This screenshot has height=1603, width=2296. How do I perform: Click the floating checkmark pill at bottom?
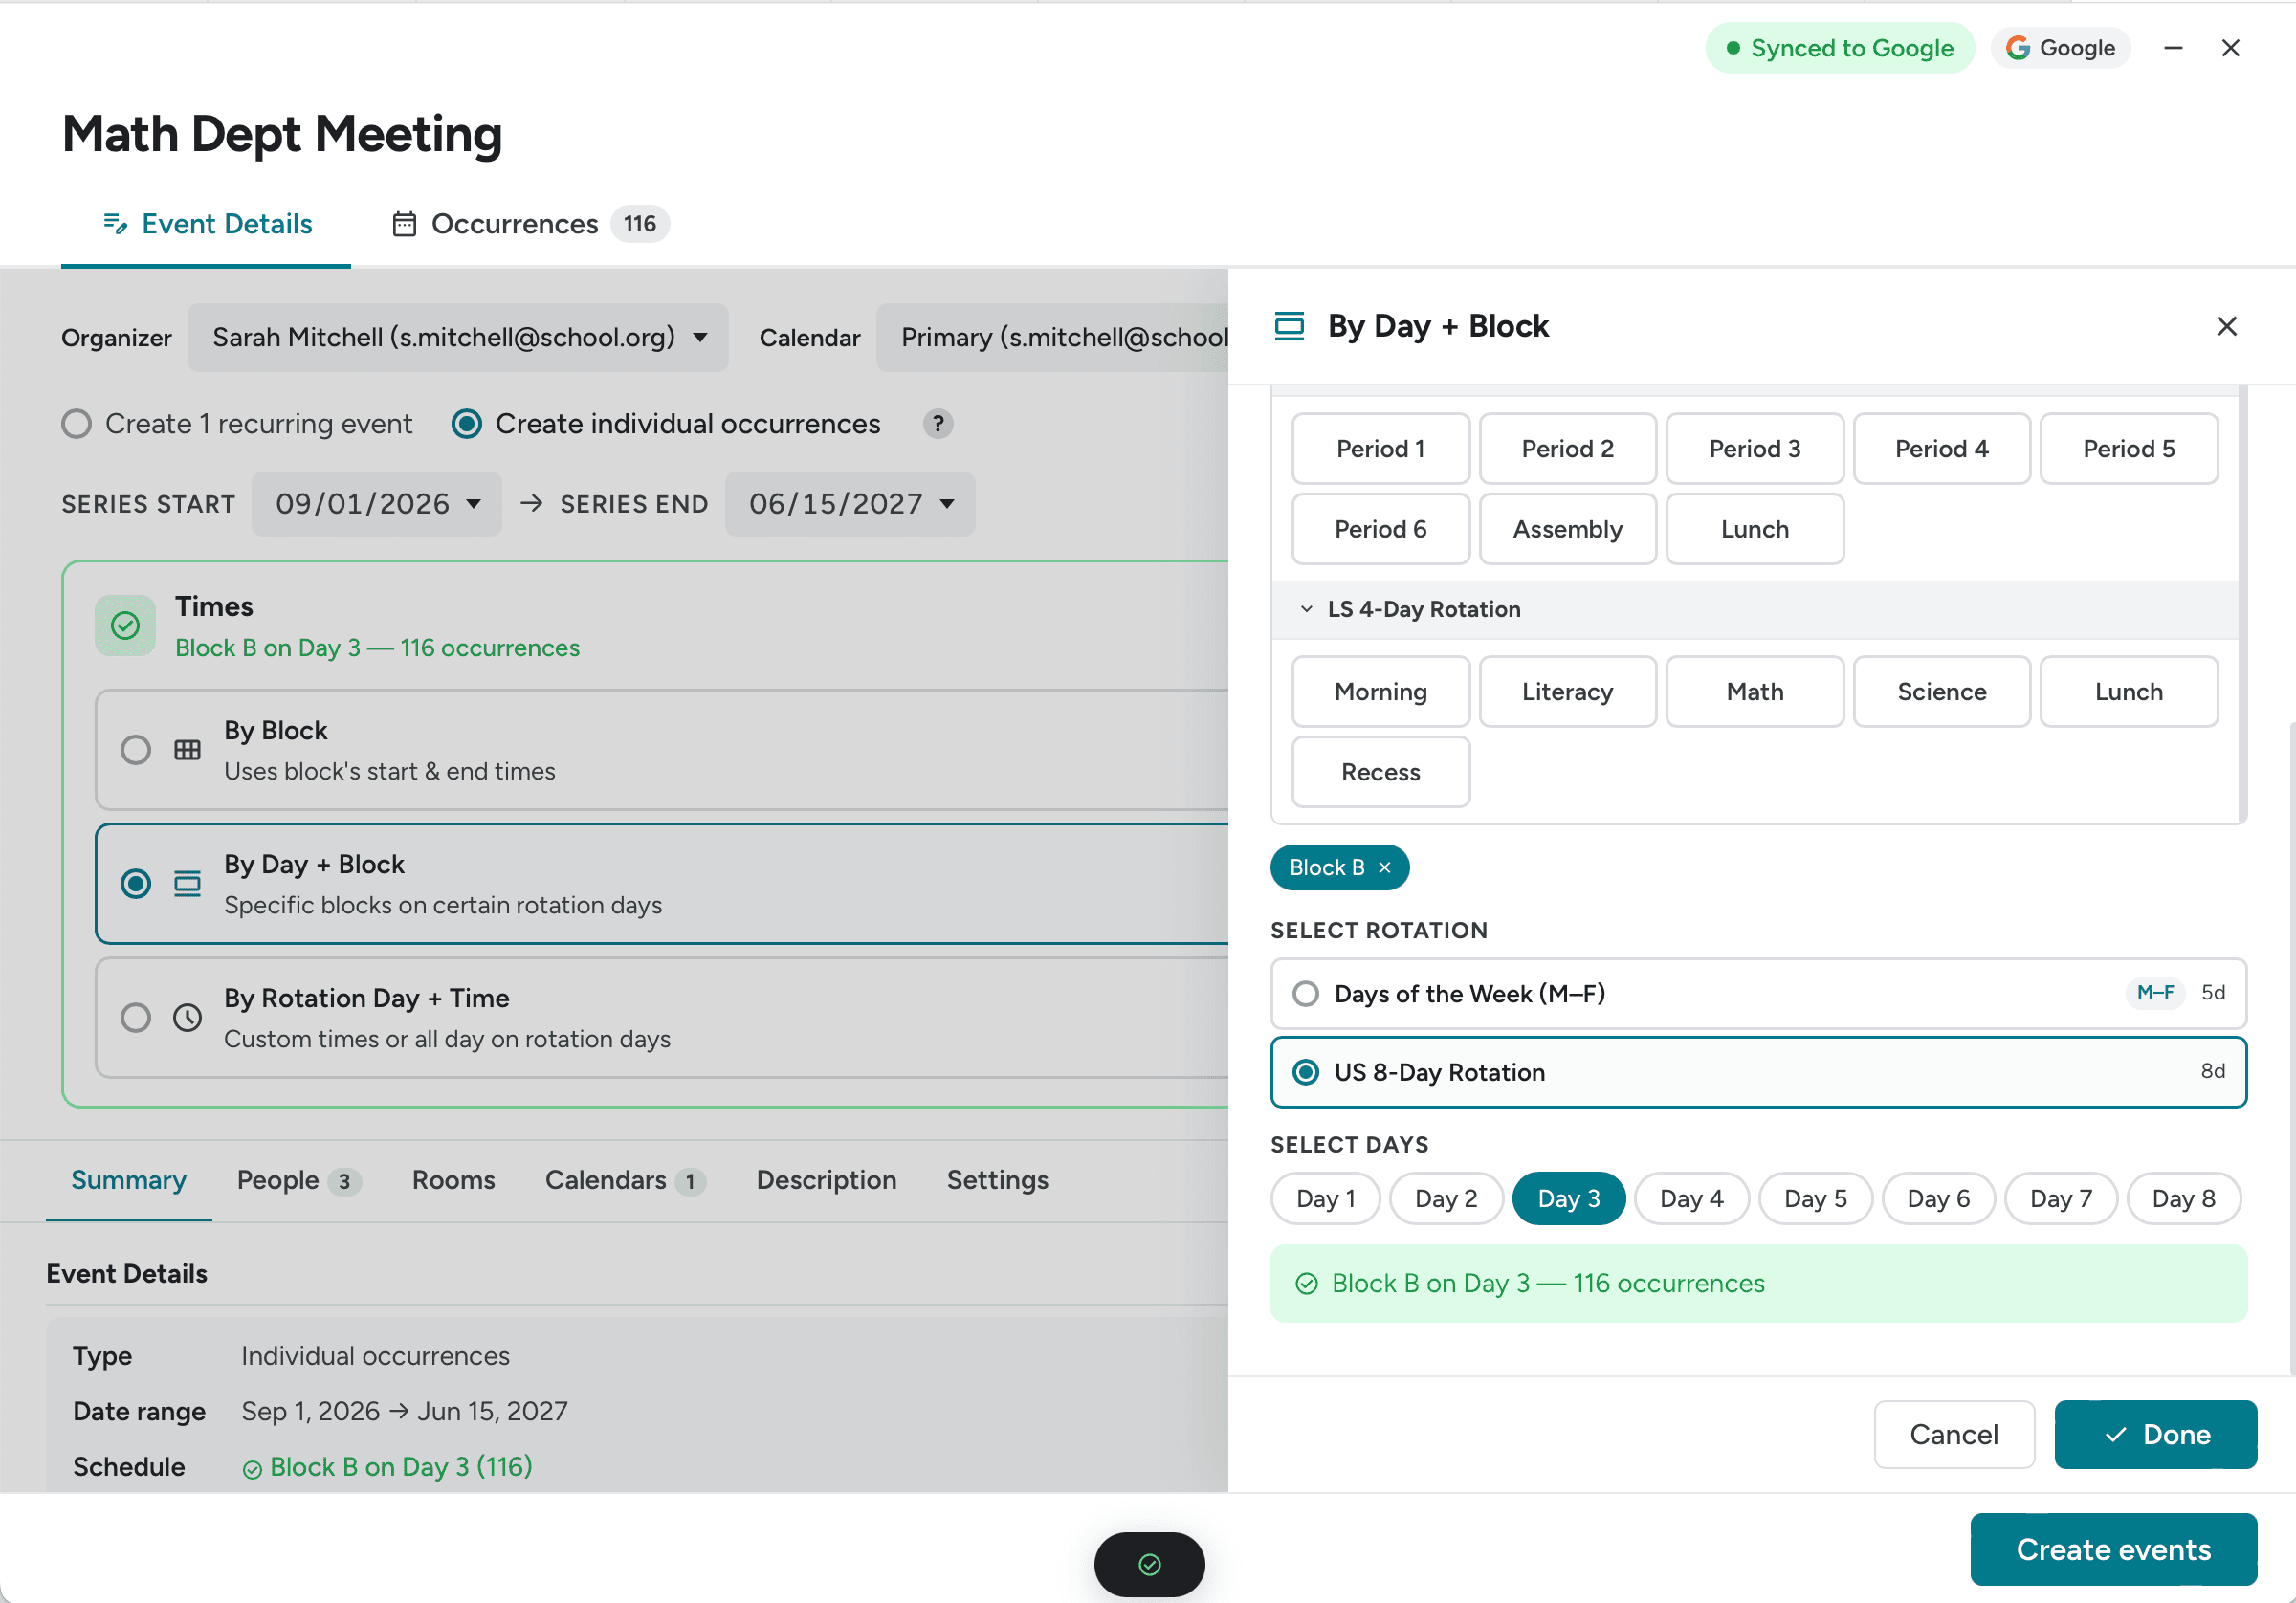(1149, 1563)
